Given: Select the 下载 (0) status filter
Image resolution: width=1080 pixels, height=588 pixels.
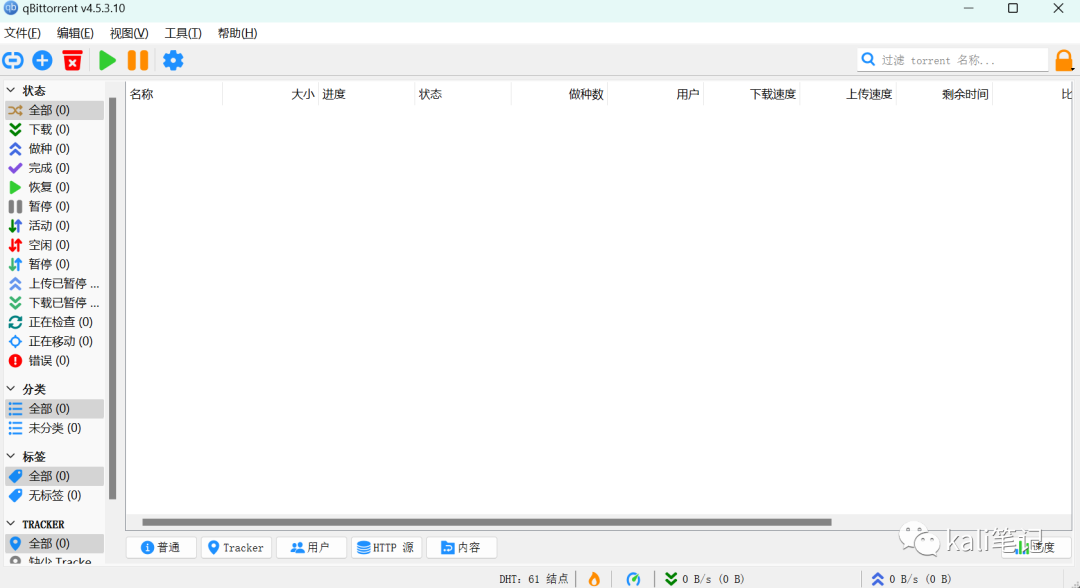Looking at the screenshot, I should [54, 129].
